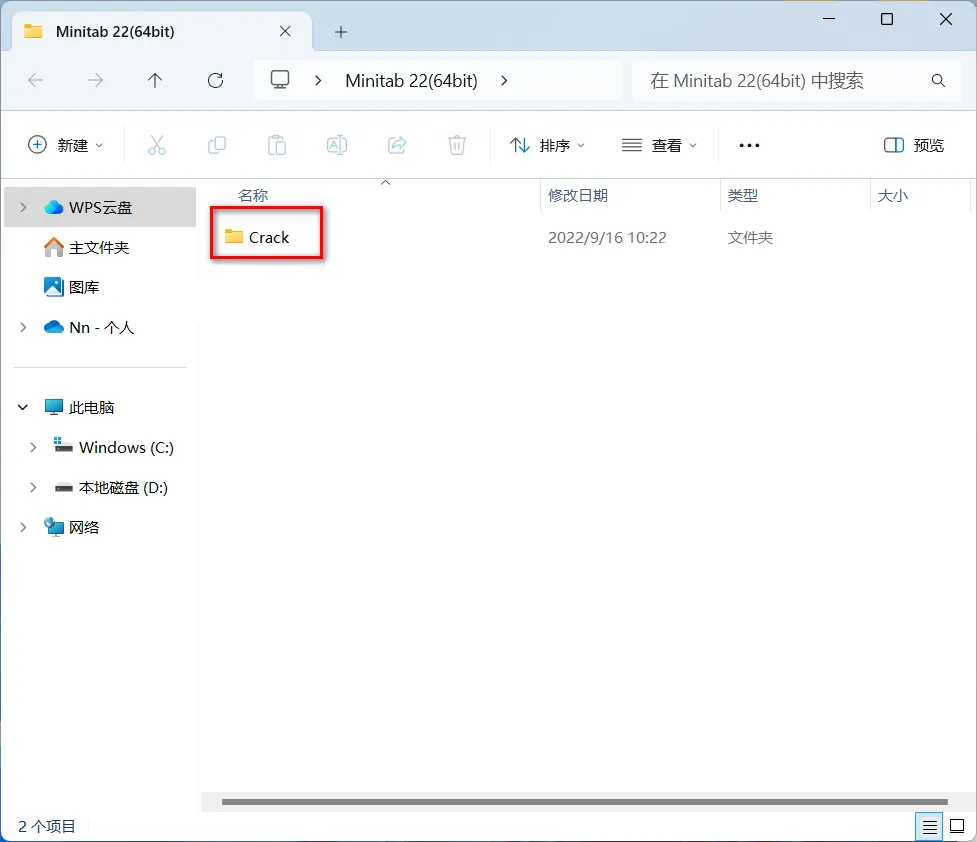Expand chevron after Minitab 22(64bit) breadcrumb
Viewport: 977px width, 842px height.
pyautogui.click(x=504, y=80)
